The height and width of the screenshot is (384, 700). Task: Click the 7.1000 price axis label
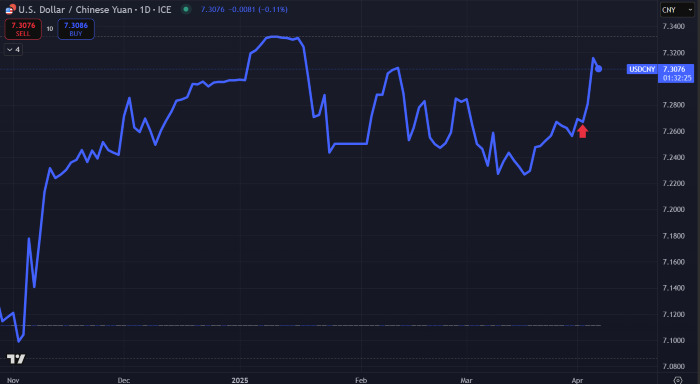tap(674, 340)
